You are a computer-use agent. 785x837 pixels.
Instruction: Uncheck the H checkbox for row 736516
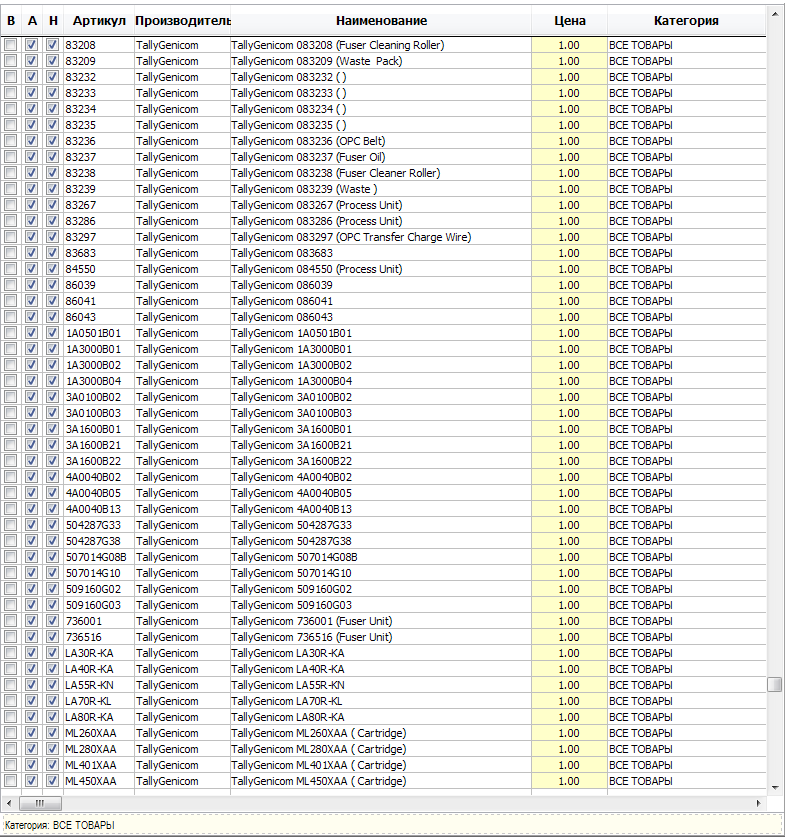click(52, 637)
